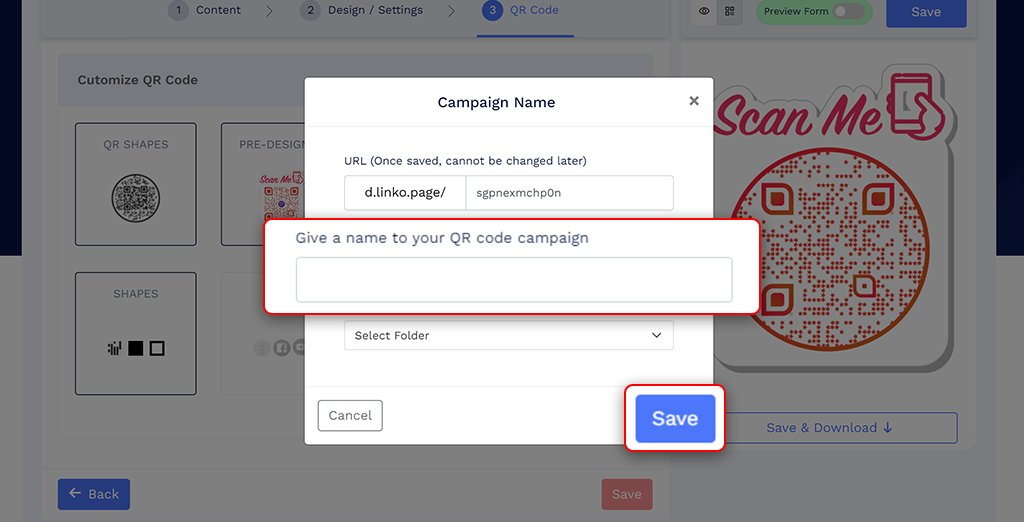Open the SHAPES option tile

click(x=136, y=333)
